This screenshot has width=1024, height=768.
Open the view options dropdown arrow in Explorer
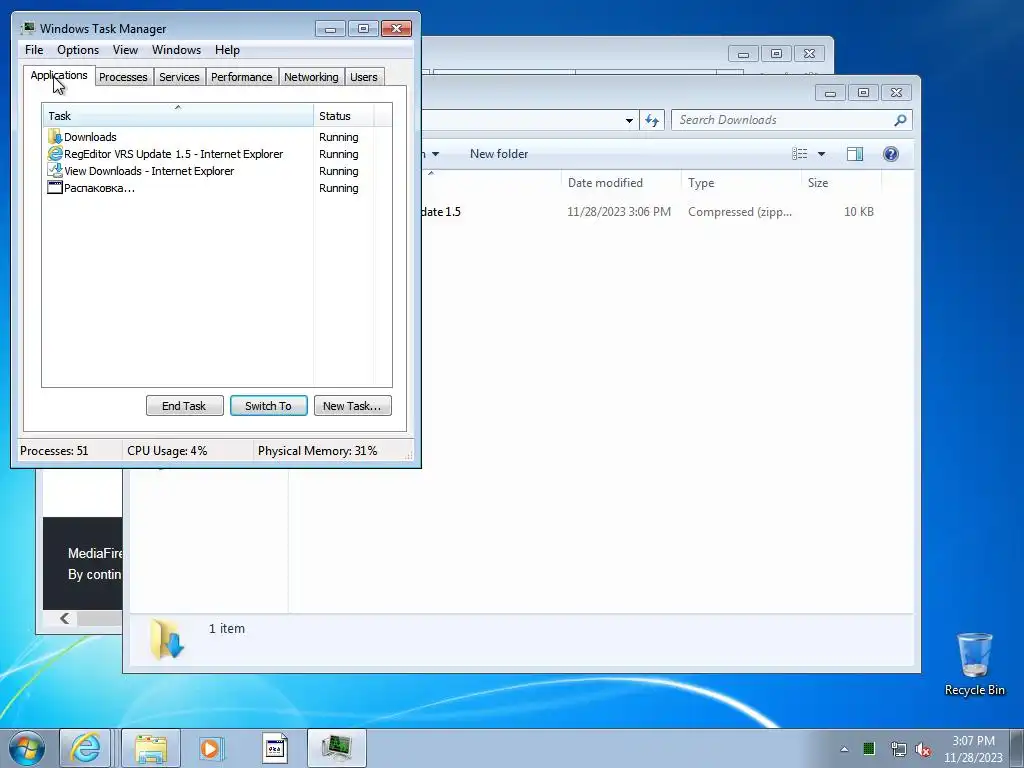click(822, 154)
